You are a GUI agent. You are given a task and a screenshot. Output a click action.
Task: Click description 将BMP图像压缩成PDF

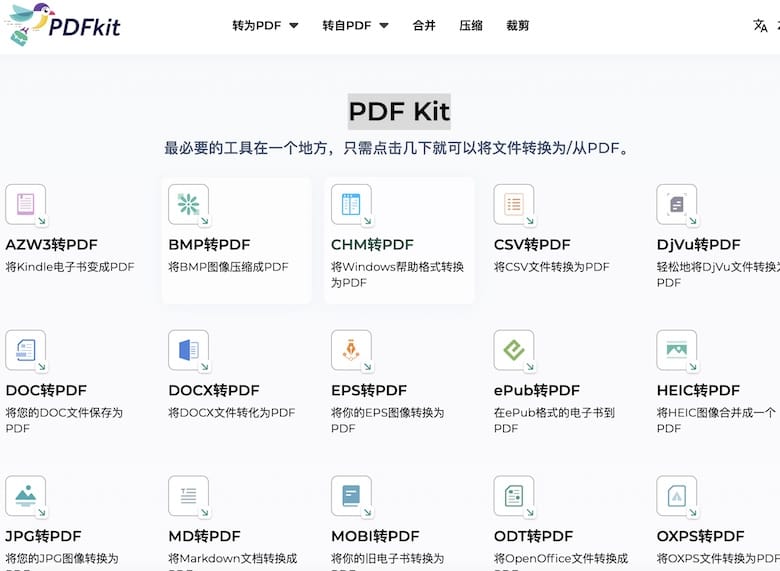pos(228,267)
